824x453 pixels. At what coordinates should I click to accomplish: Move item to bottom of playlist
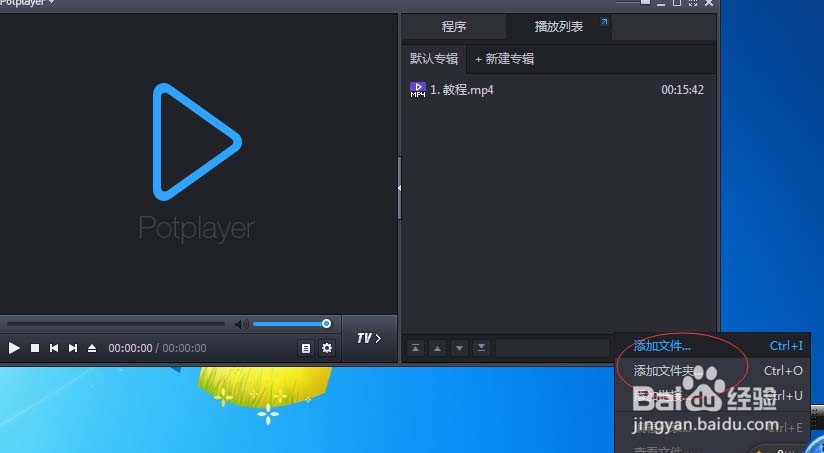tap(481, 348)
